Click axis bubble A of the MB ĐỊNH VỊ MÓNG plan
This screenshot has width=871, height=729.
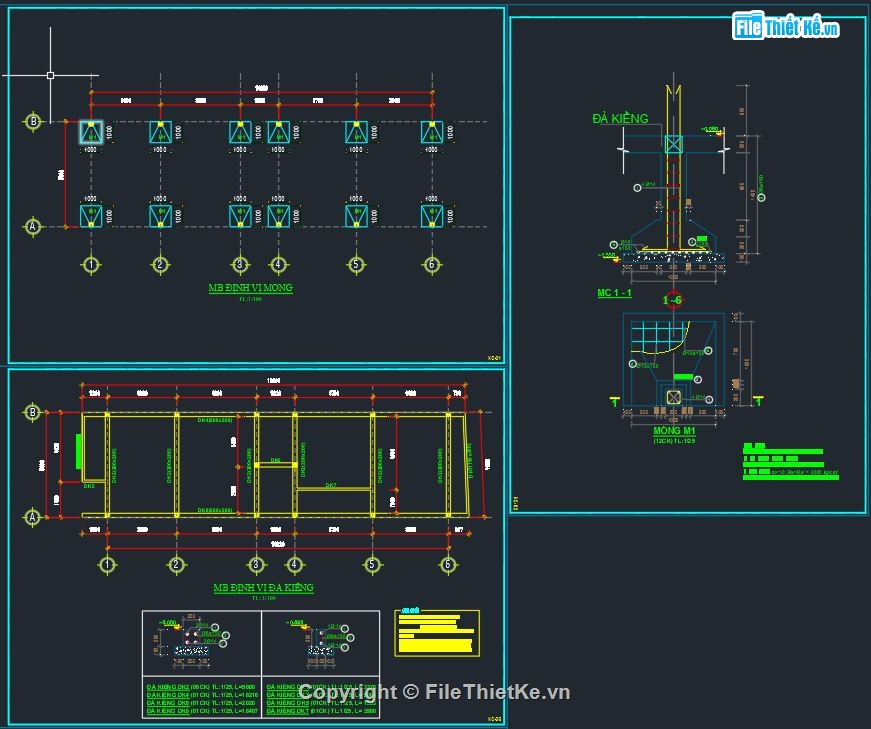click(x=33, y=227)
